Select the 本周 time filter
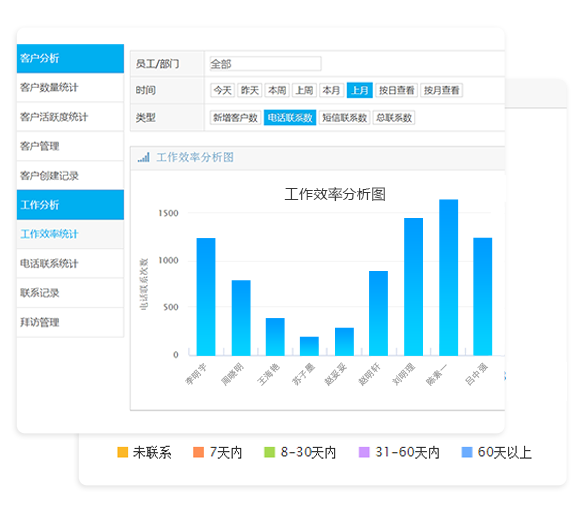The width and height of the screenshot is (584, 518). [277, 90]
